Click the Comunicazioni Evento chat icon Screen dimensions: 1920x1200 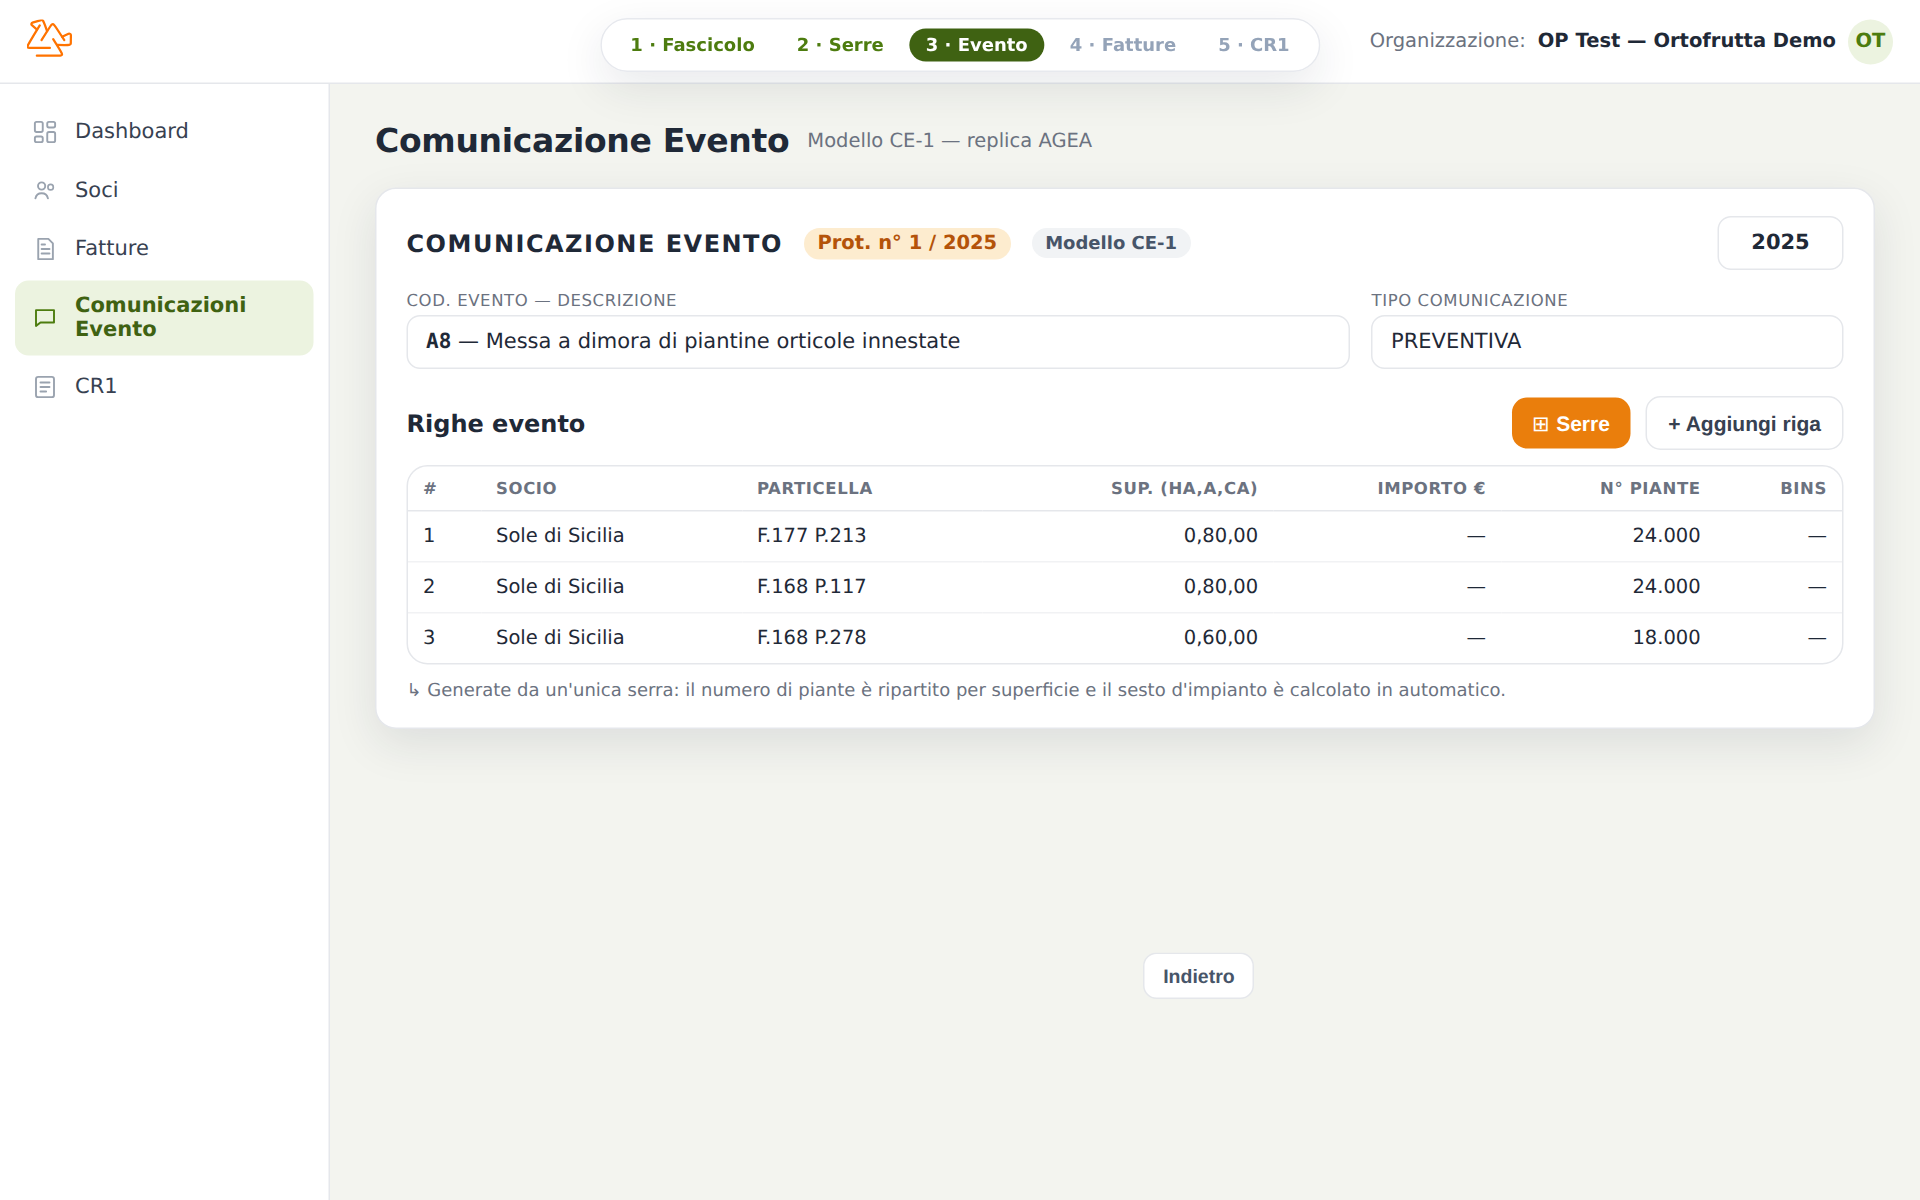[45, 318]
